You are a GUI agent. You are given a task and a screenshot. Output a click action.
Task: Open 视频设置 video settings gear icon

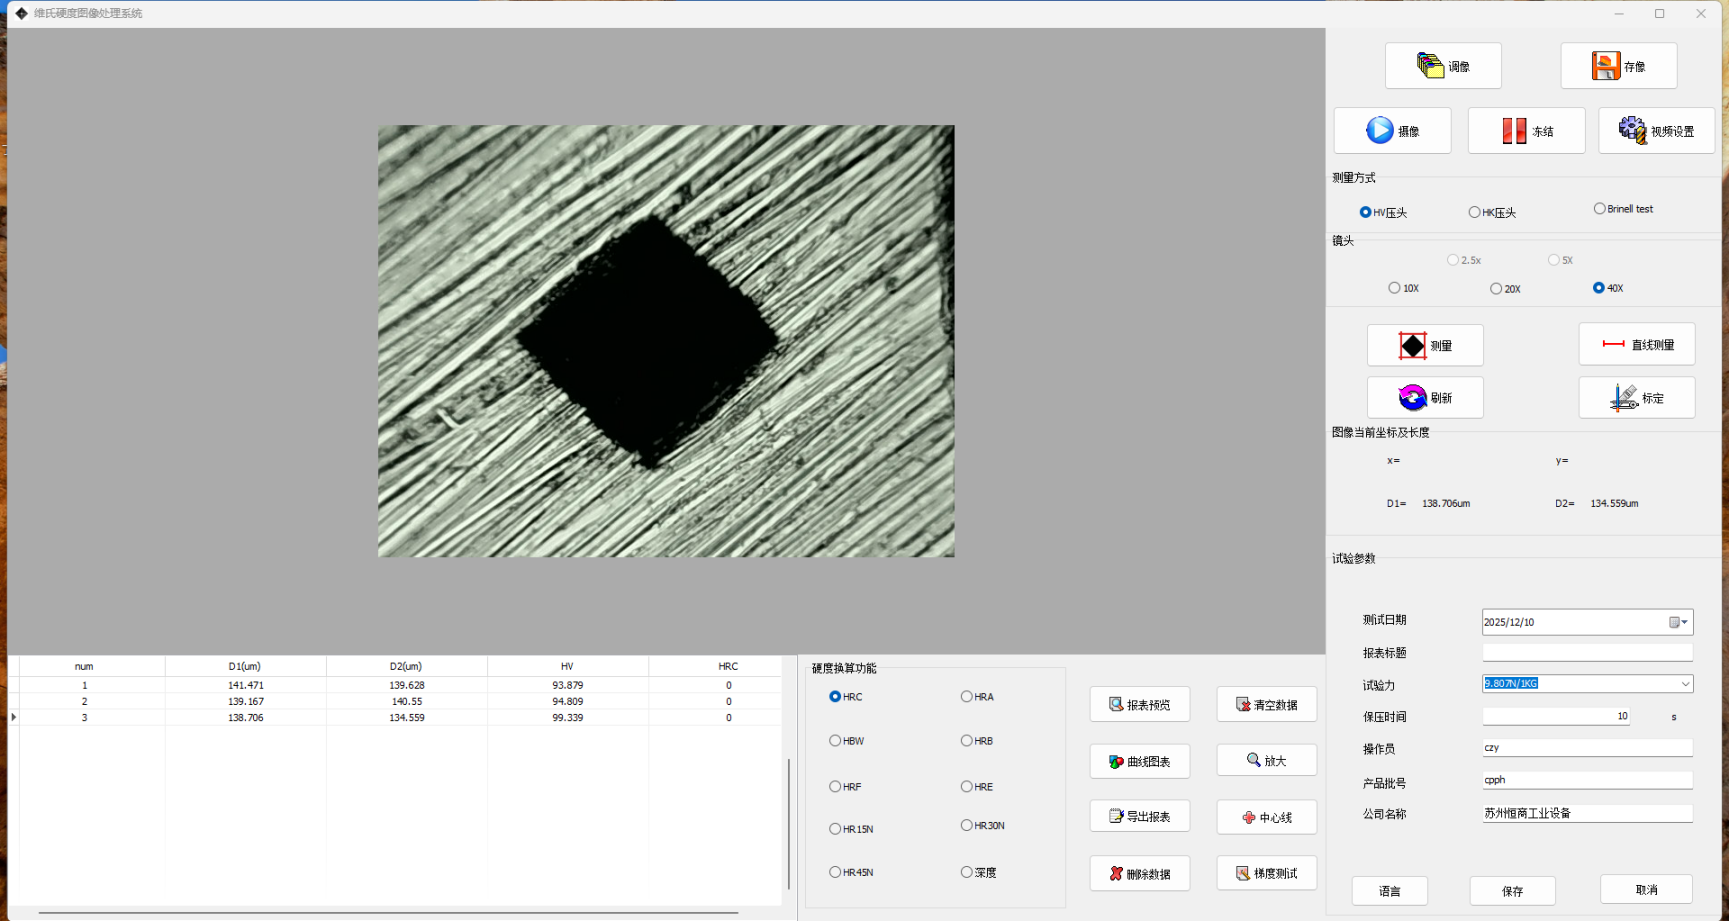pos(1632,131)
